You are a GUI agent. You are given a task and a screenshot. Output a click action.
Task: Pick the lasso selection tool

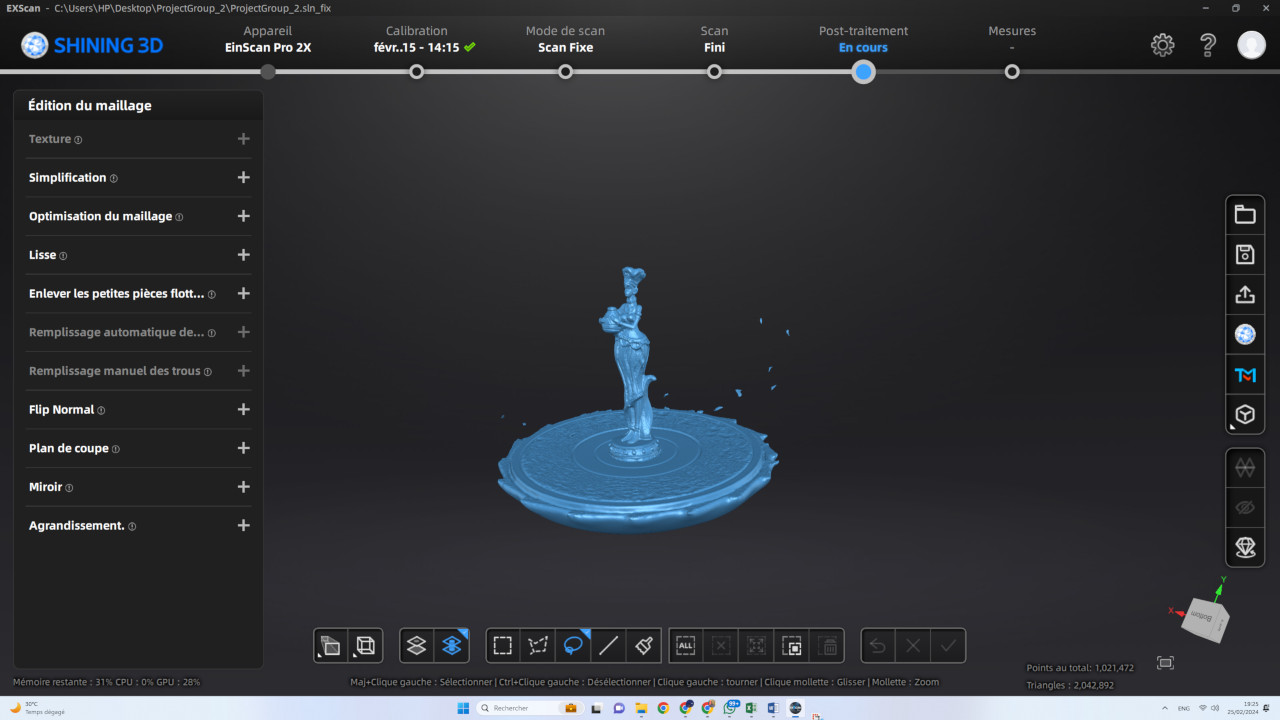(573, 646)
